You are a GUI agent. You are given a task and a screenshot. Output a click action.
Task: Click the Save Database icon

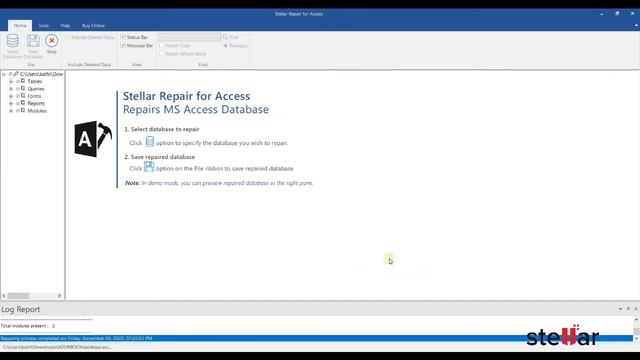pyautogui.click(x=33, y=41)
